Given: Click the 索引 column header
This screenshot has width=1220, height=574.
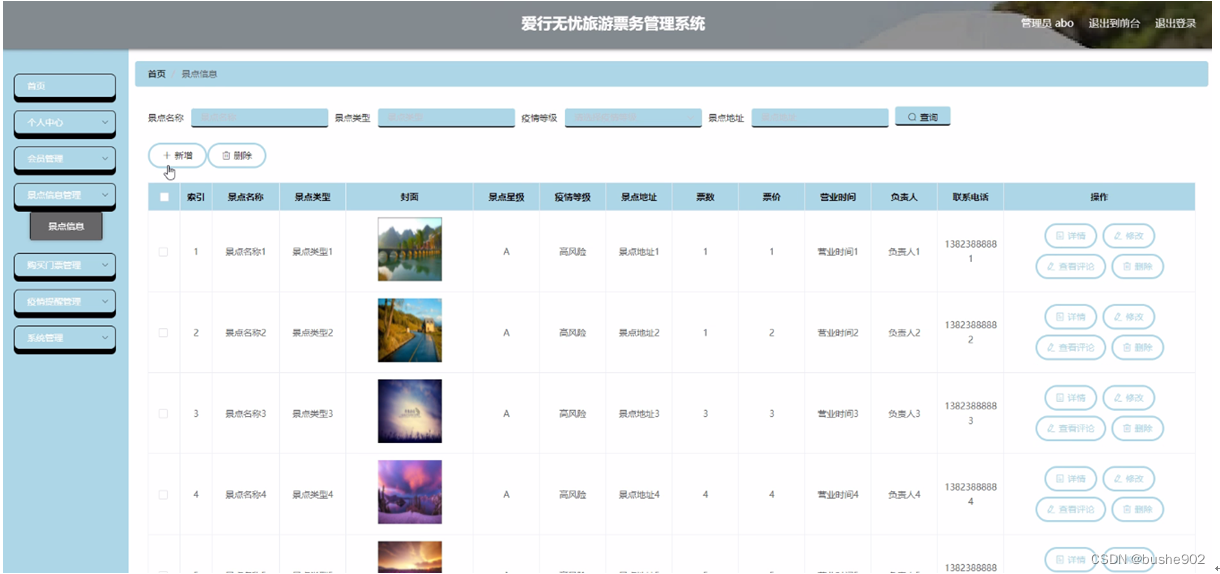Looking at the screenshot, I should tap(196, 197).
